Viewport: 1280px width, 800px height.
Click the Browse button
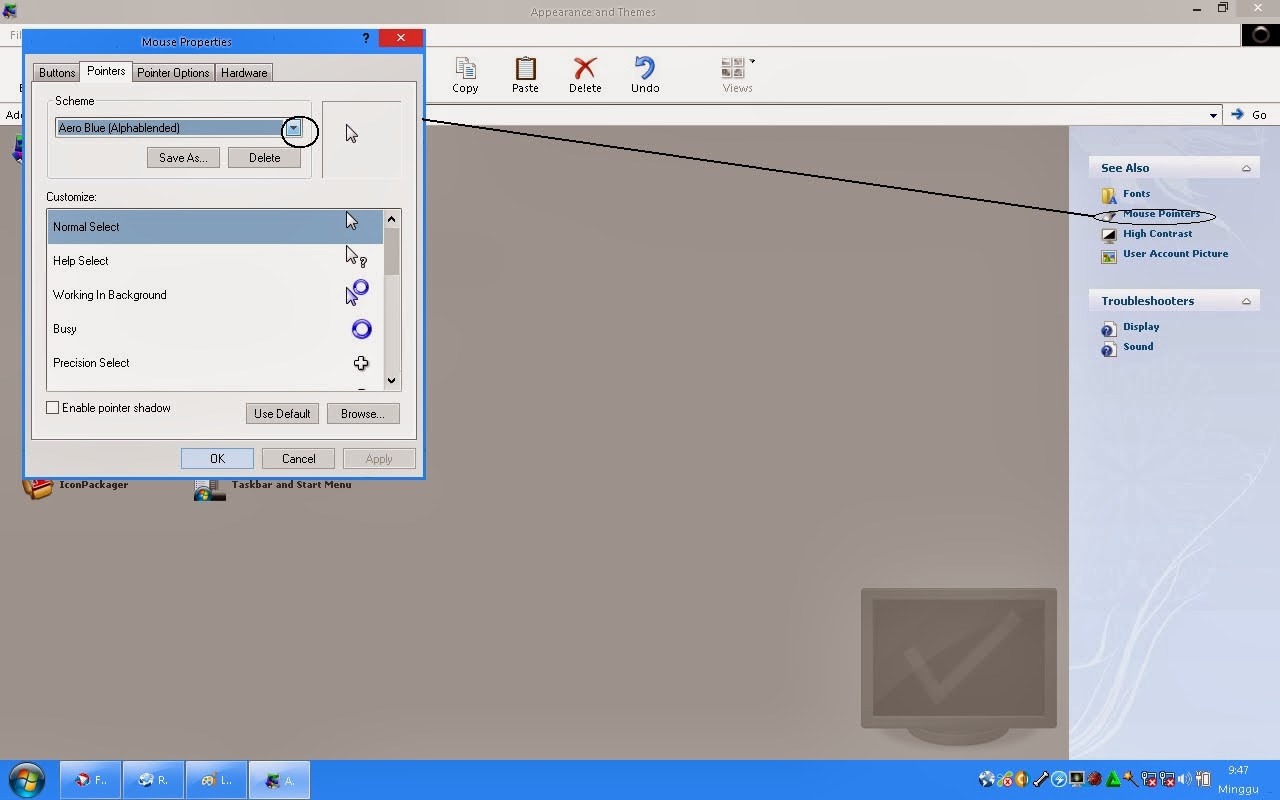click(363, 413)
